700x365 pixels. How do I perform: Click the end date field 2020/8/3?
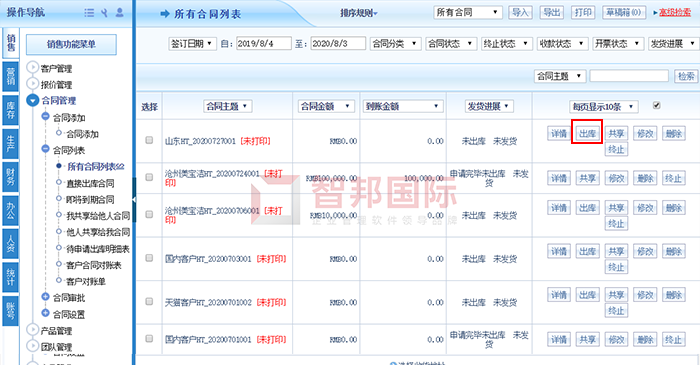pos(338,43)
